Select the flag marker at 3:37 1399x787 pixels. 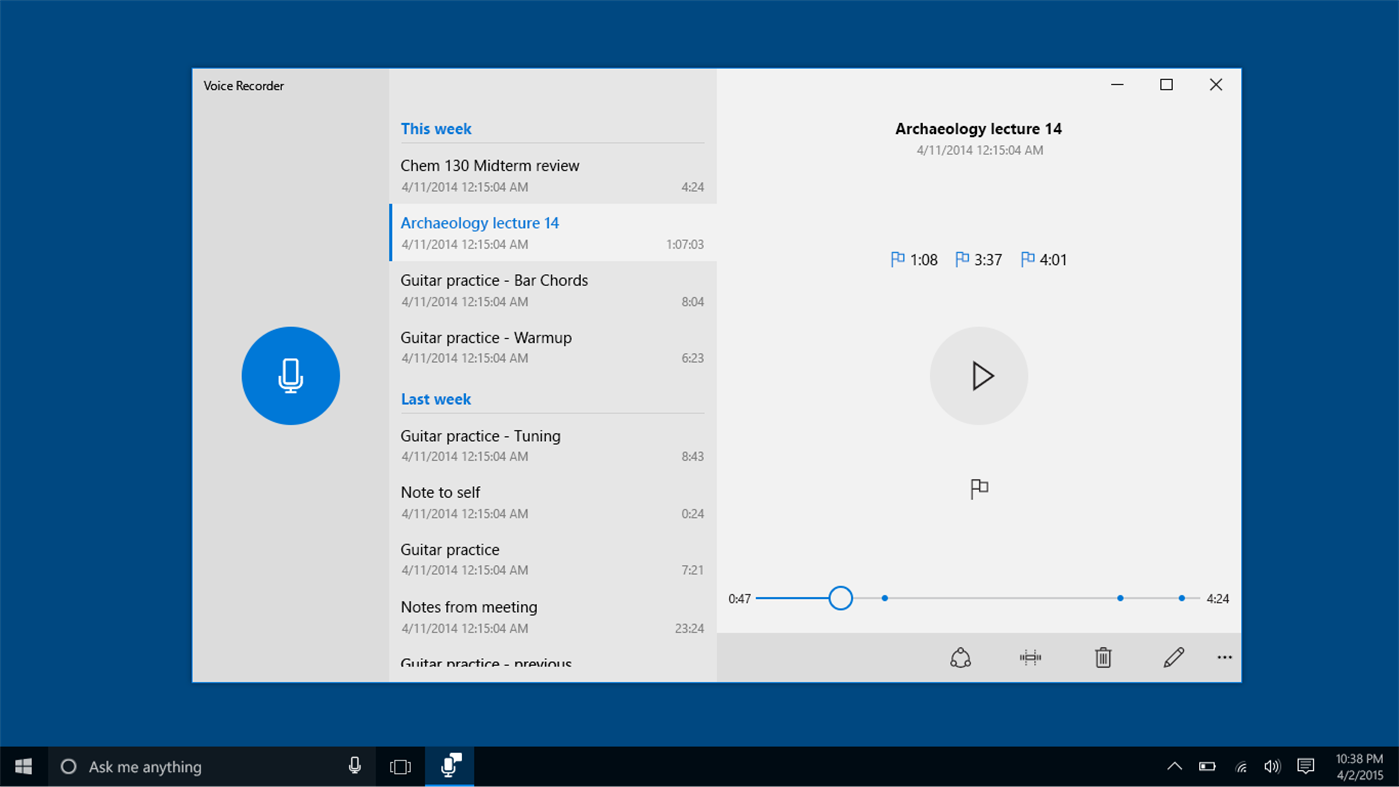tap(978, 259)
